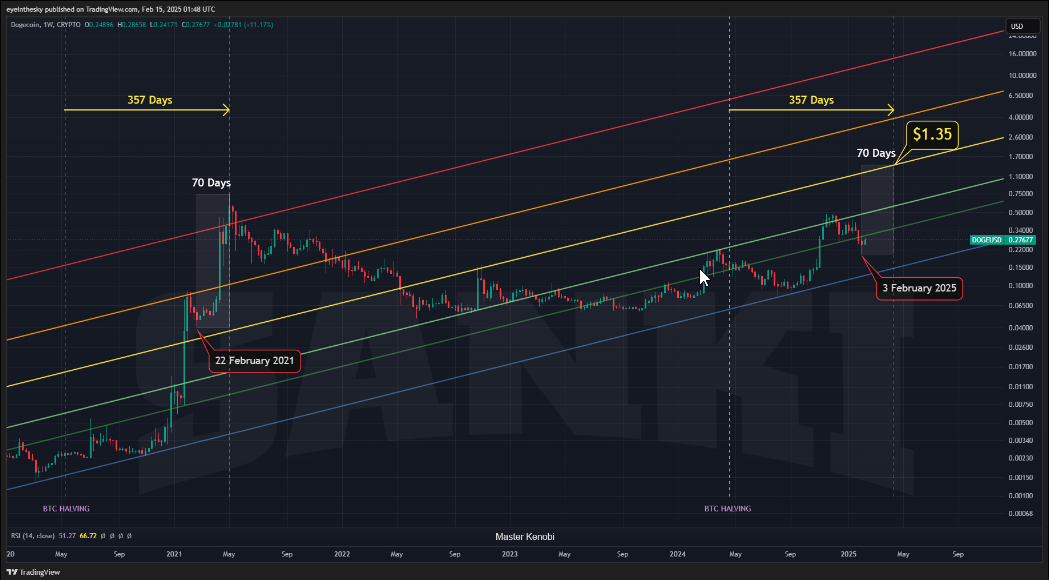Click the left 357 Days arrow label
Image resolution: width=1049 pixels, height=580 pixels.
148,100
